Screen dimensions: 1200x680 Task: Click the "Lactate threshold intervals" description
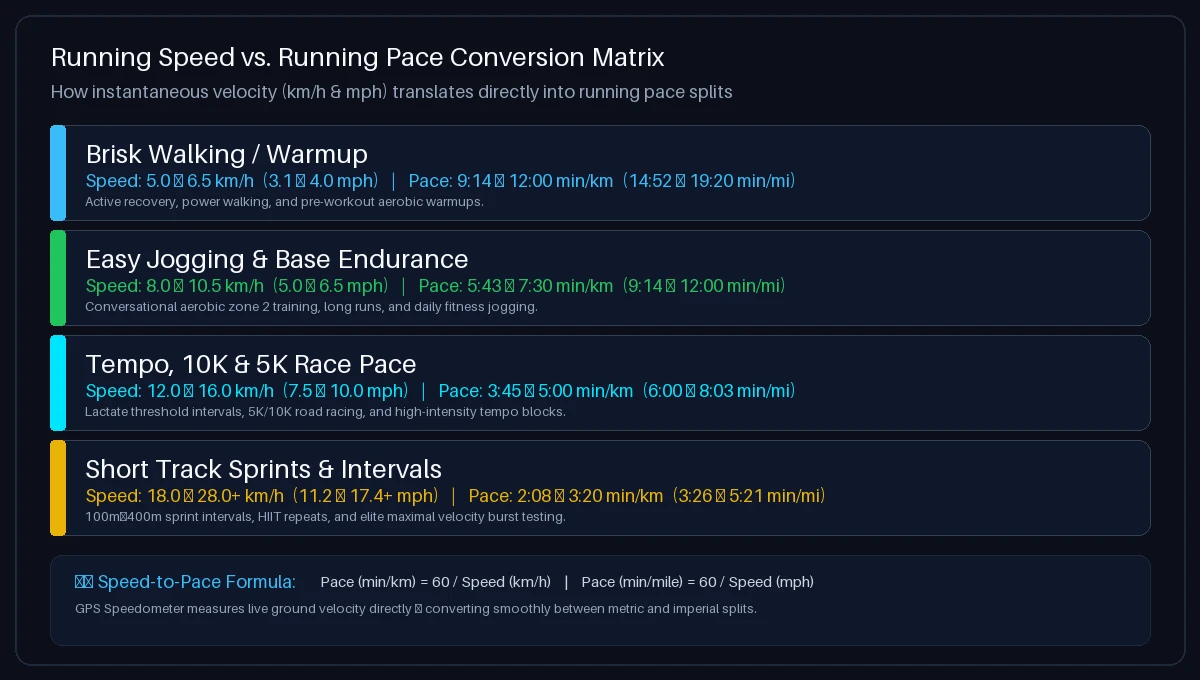click(325, 412)
